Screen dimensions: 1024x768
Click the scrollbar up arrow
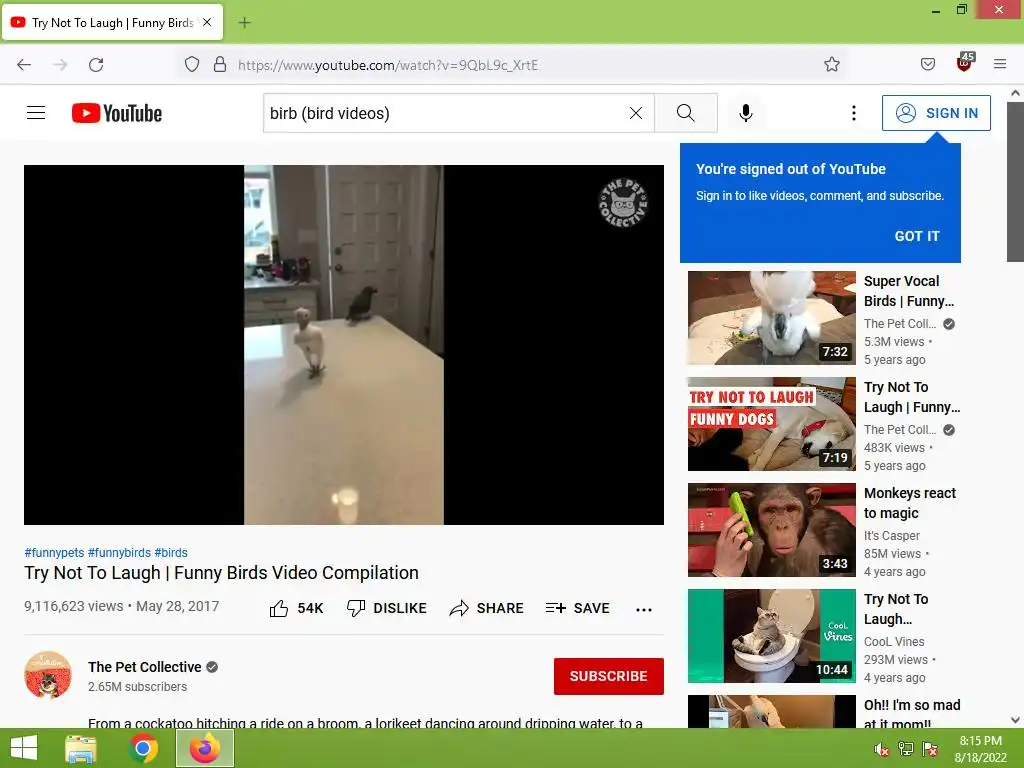pos(1015,93)
